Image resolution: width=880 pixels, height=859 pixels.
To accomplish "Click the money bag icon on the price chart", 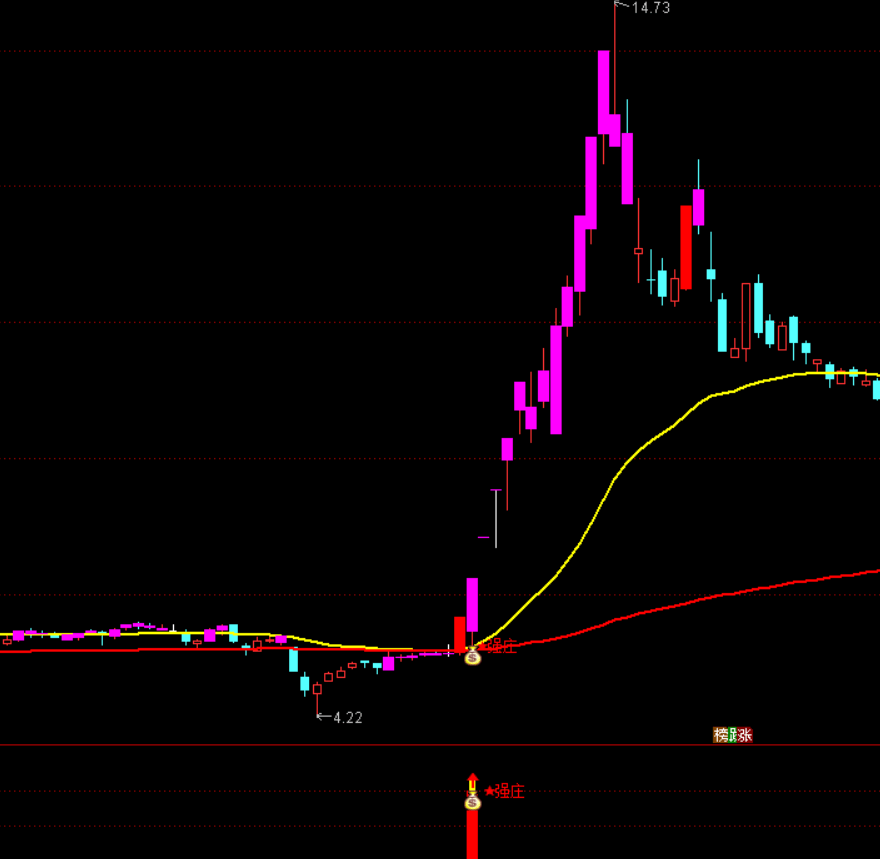I will coord(472,656).
